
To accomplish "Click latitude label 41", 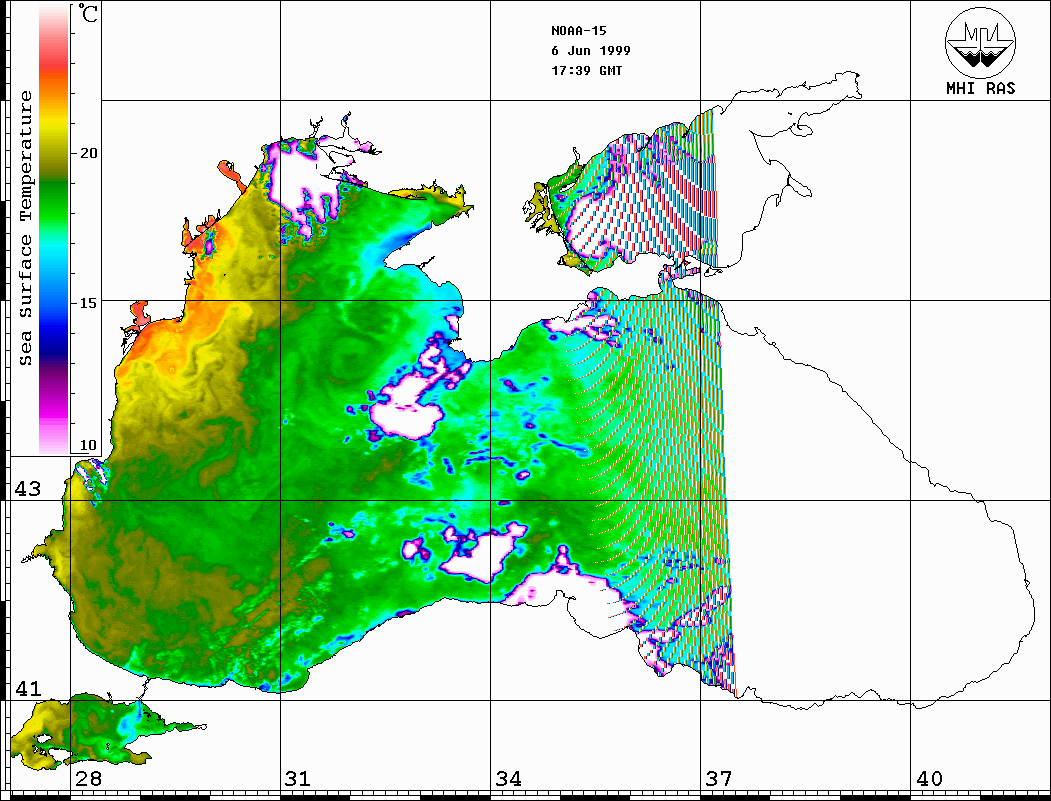I will (x=27, y=689).
